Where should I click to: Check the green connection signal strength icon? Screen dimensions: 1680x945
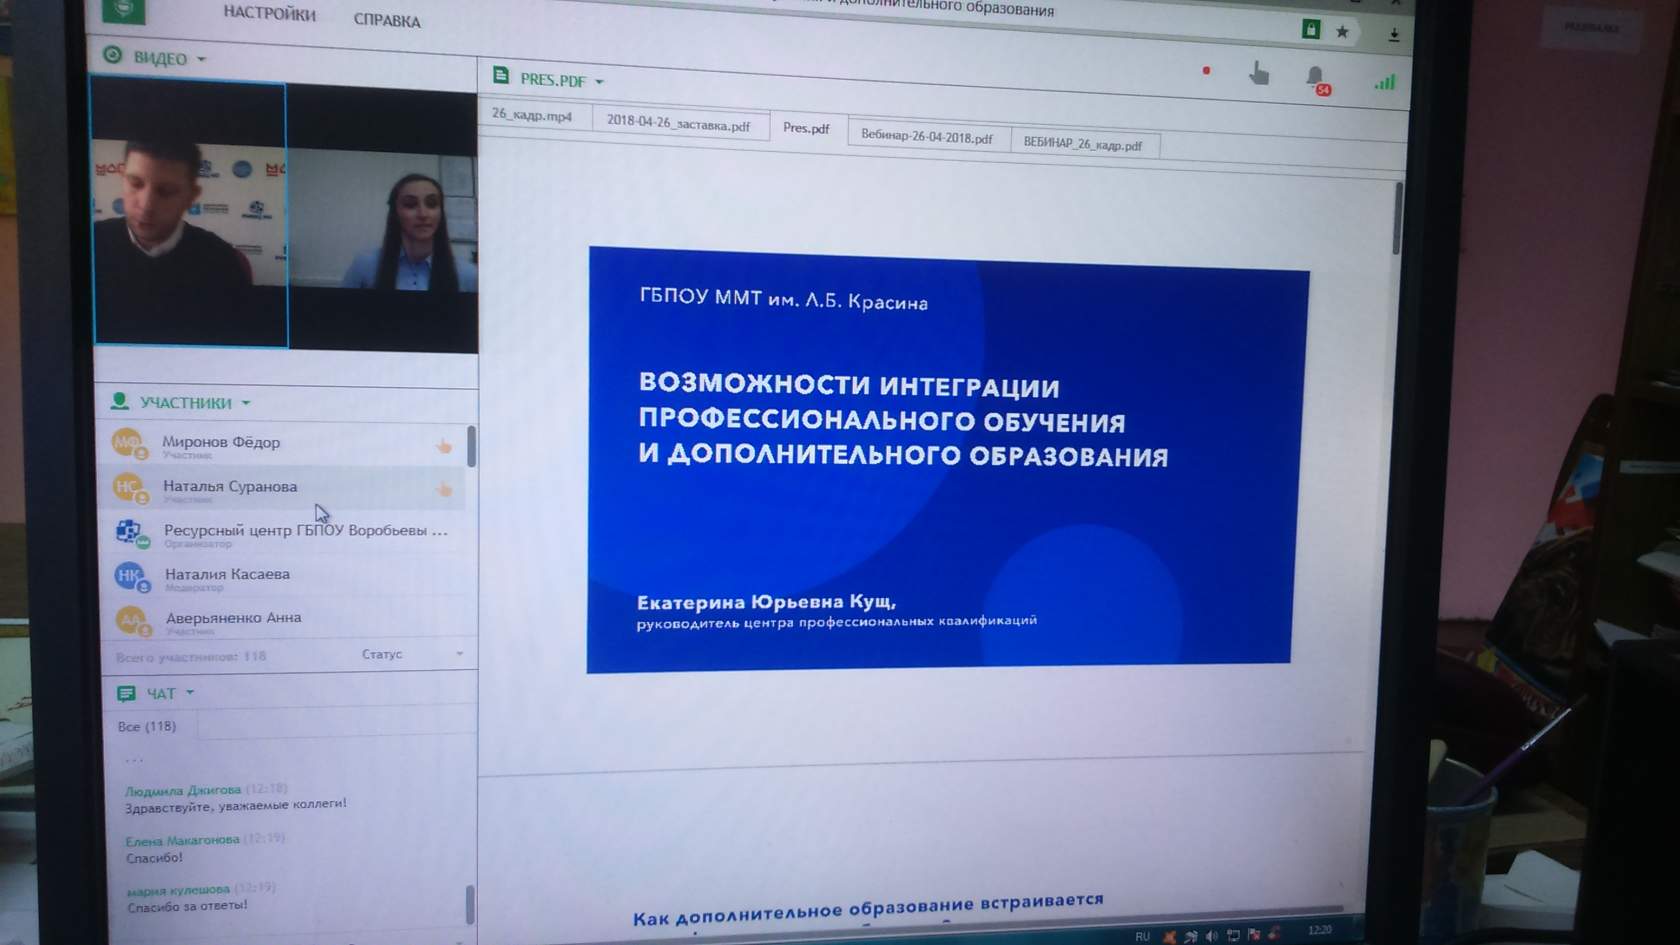1384,83
